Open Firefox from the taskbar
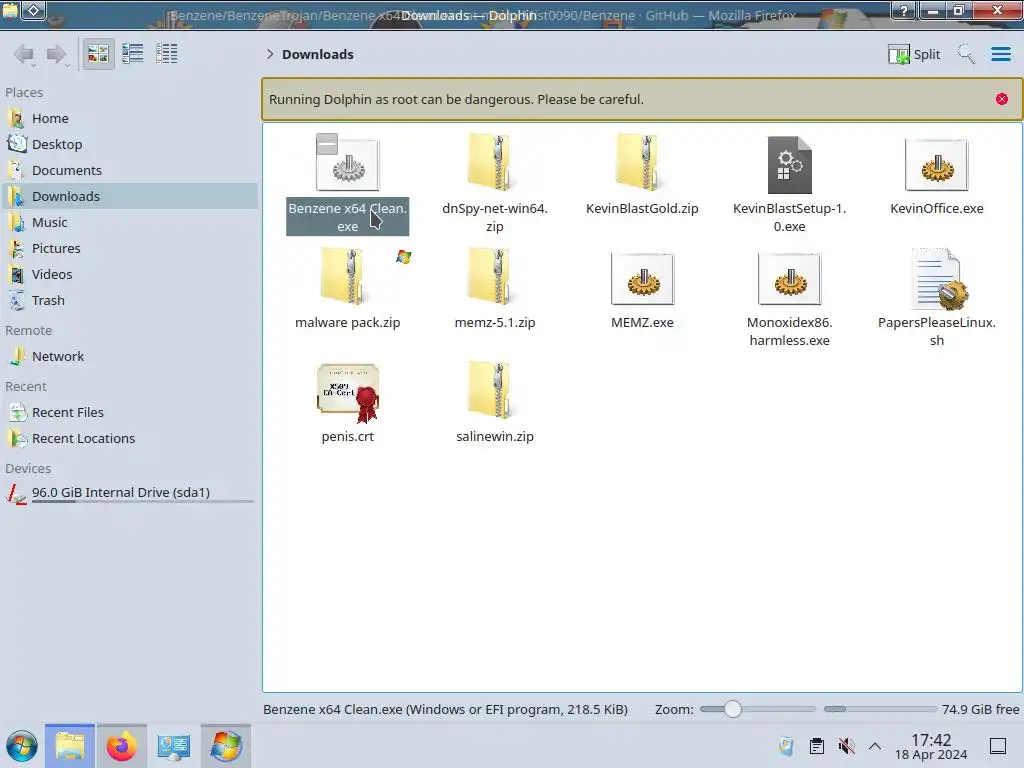 121,746
